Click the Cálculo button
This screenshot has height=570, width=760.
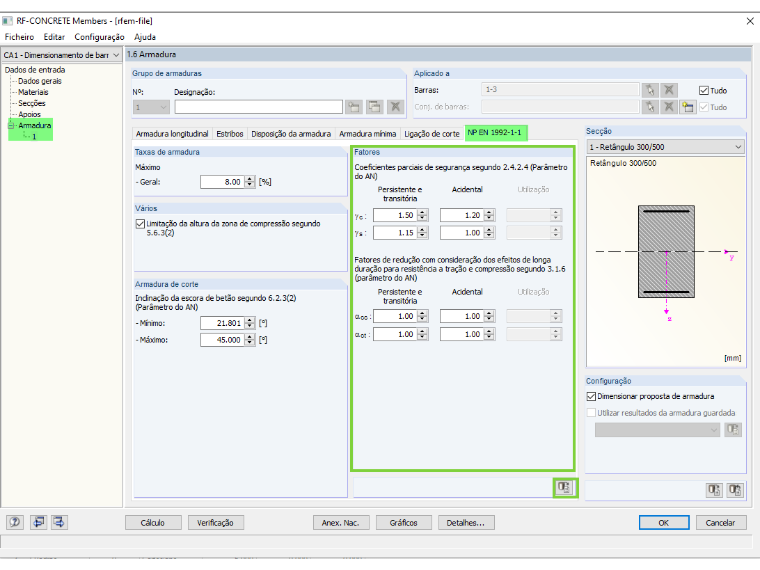point(153,522)
